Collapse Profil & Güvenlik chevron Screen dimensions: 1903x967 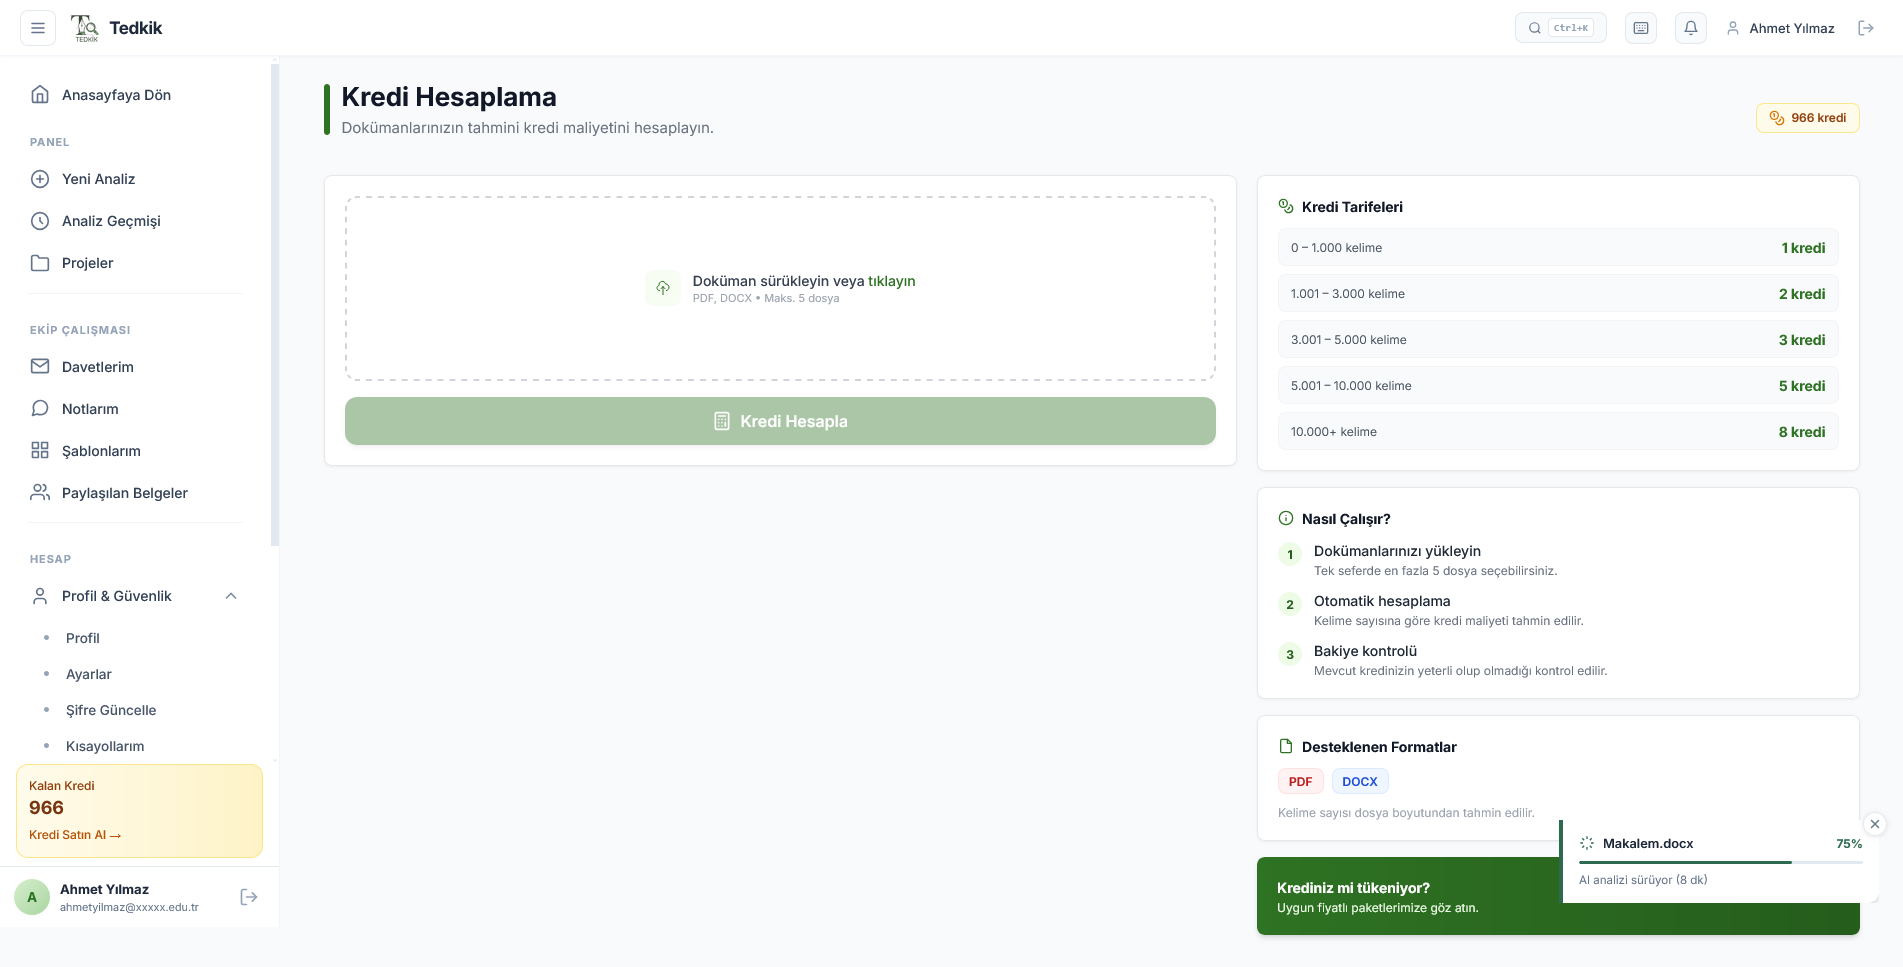(231, 596)
